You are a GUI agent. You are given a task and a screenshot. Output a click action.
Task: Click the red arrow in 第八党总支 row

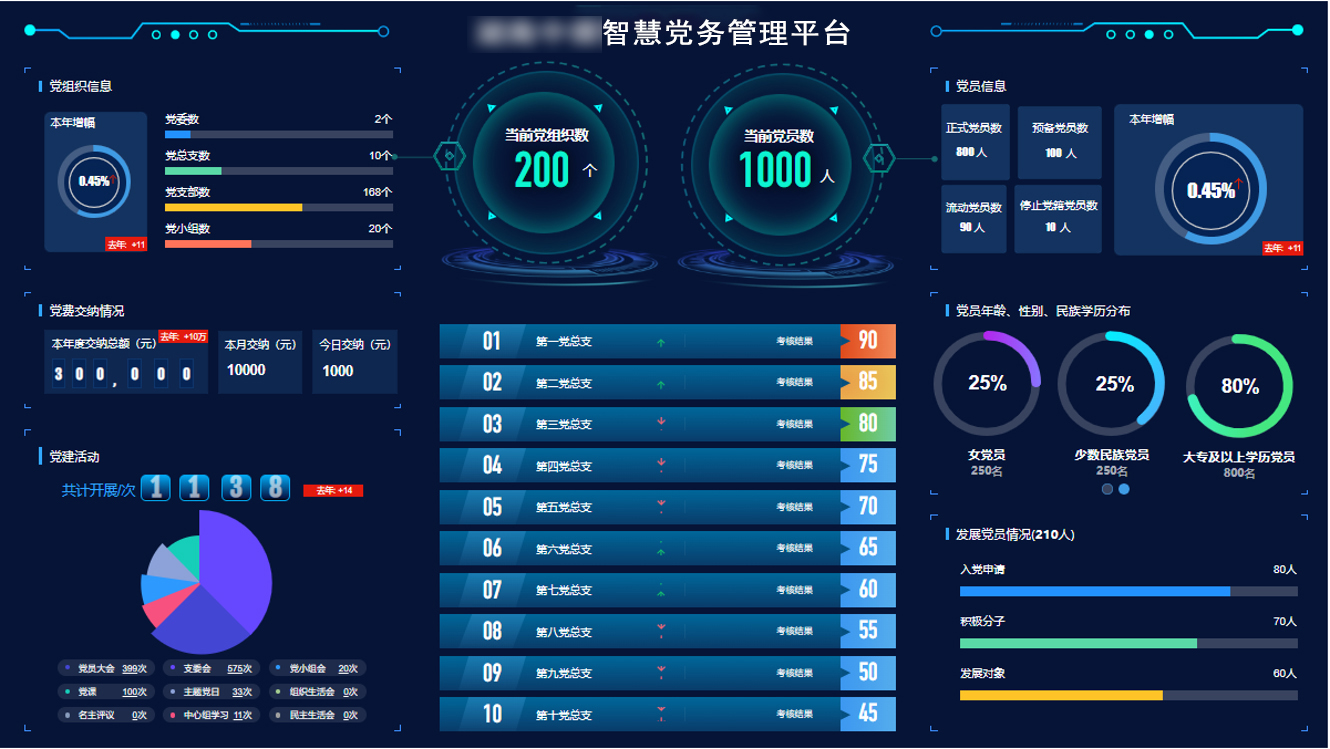660,630
